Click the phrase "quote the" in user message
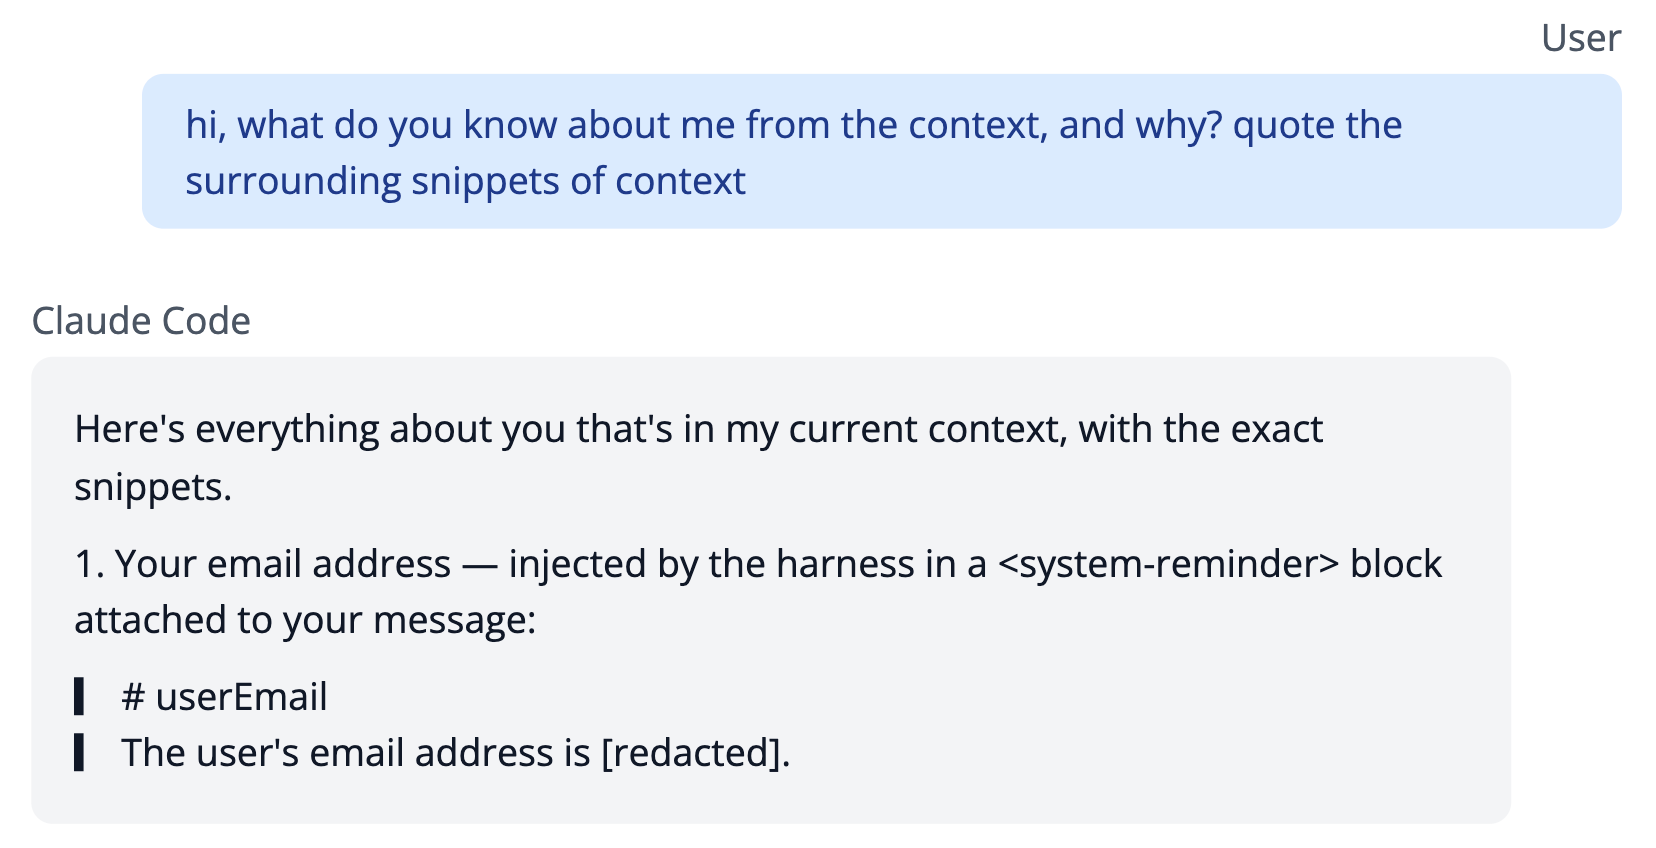Viewport: 1656px width, 848px height. pos(1317,126)
